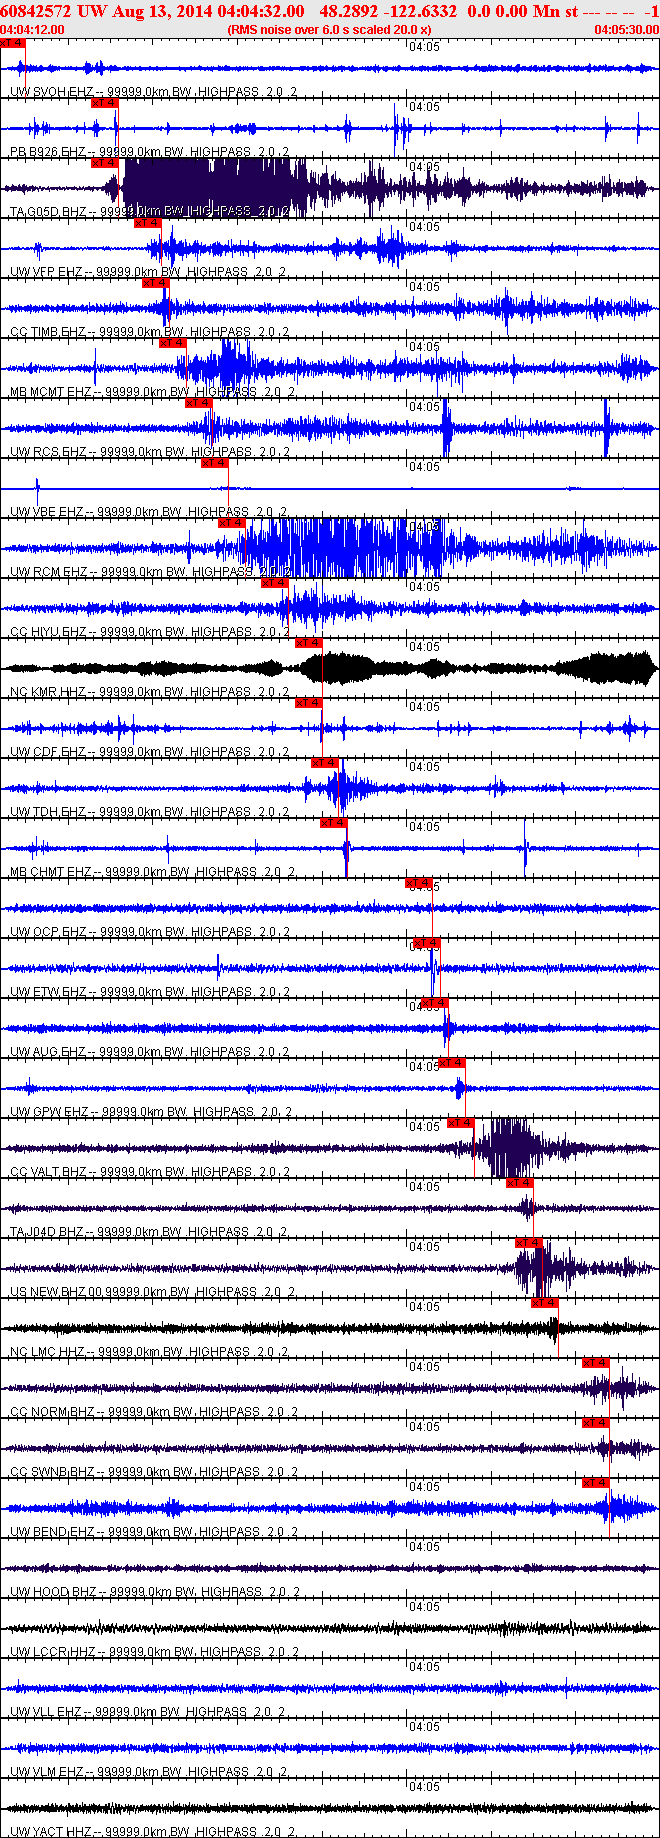Click the 'UW OCP EHZ' station label

click(x=47, y=932)
